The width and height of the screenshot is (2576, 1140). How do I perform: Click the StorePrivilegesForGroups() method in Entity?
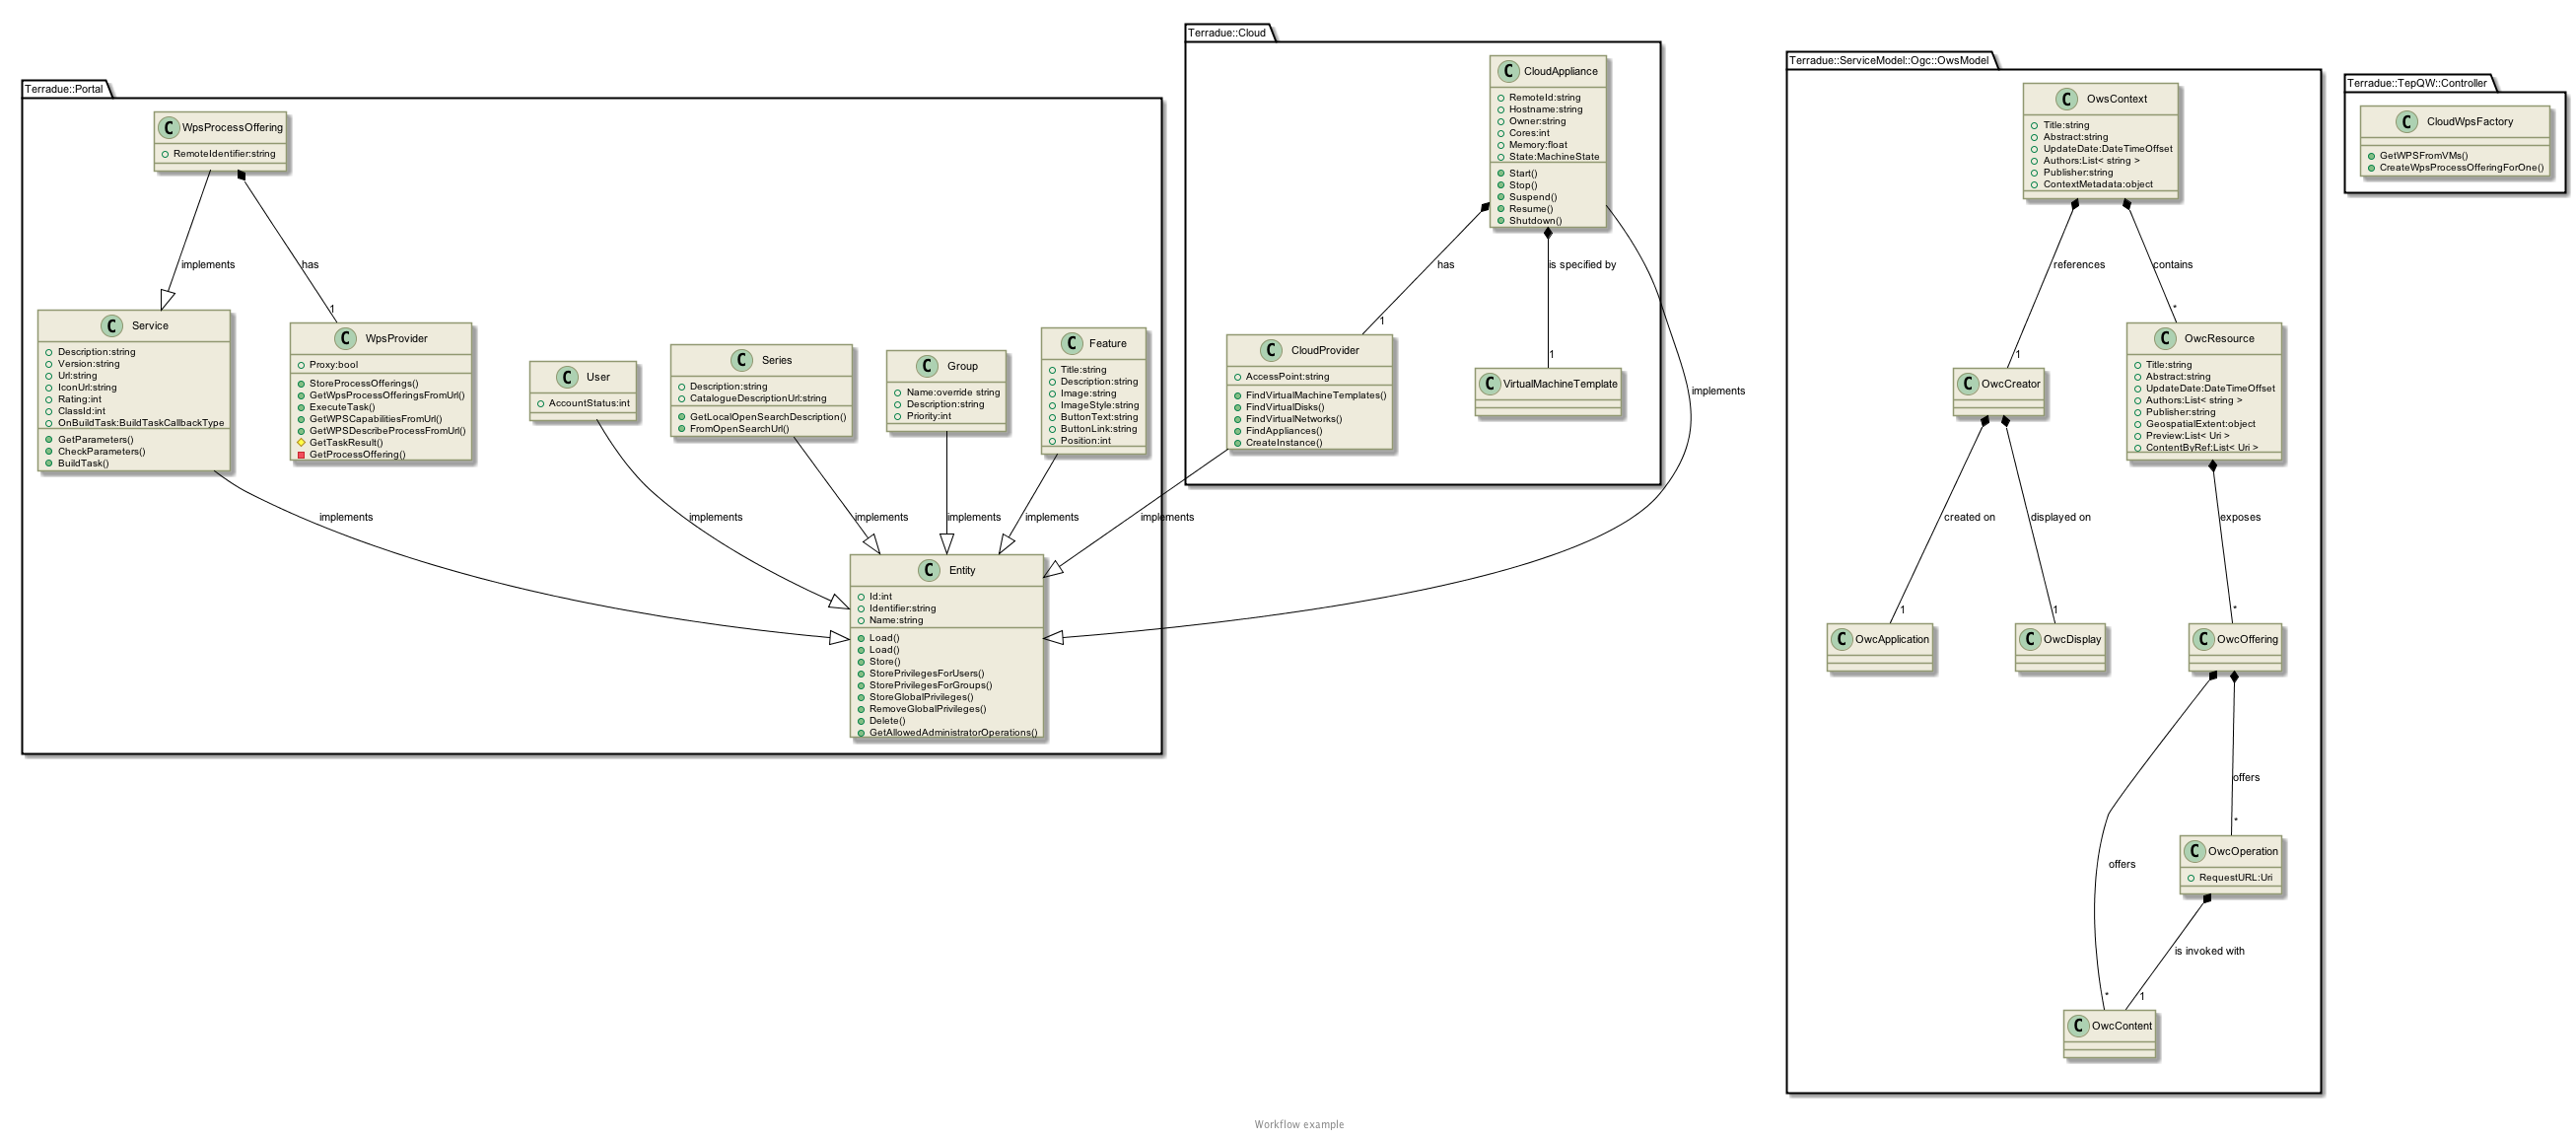point(931,685)
